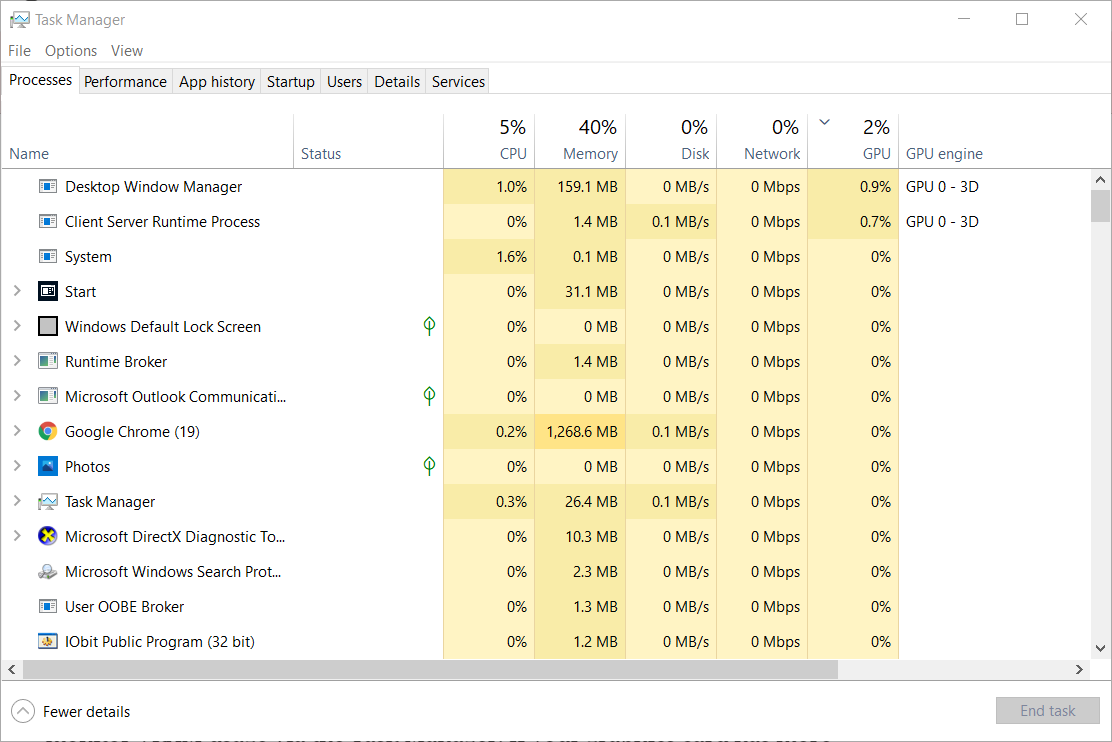This screenshot has width=1112, height=742.
Task: Click the vertical scrollbar down arrow
Action: pos(1100,648)
